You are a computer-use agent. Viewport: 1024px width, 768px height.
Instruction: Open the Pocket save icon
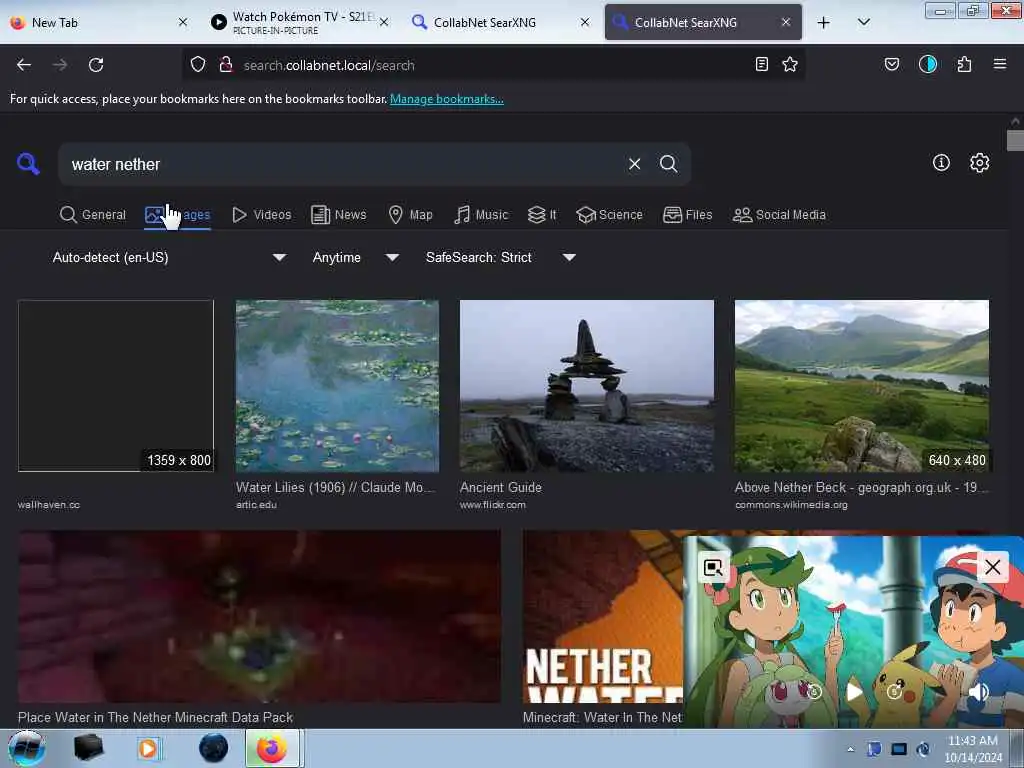point(892,64)
